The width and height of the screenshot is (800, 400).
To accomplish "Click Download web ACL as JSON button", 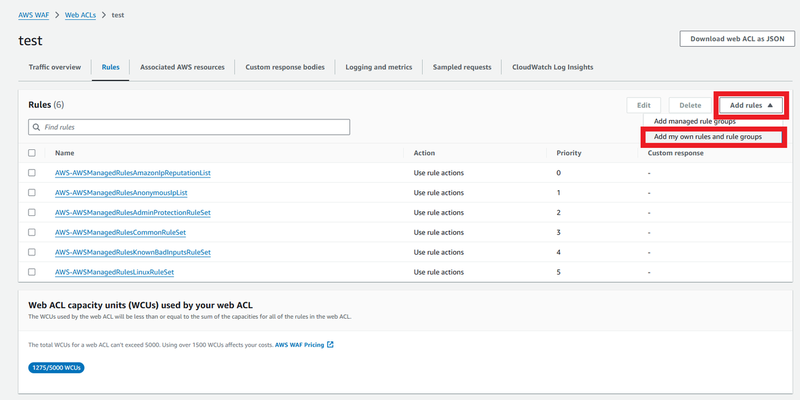I will tap(737, 39).
